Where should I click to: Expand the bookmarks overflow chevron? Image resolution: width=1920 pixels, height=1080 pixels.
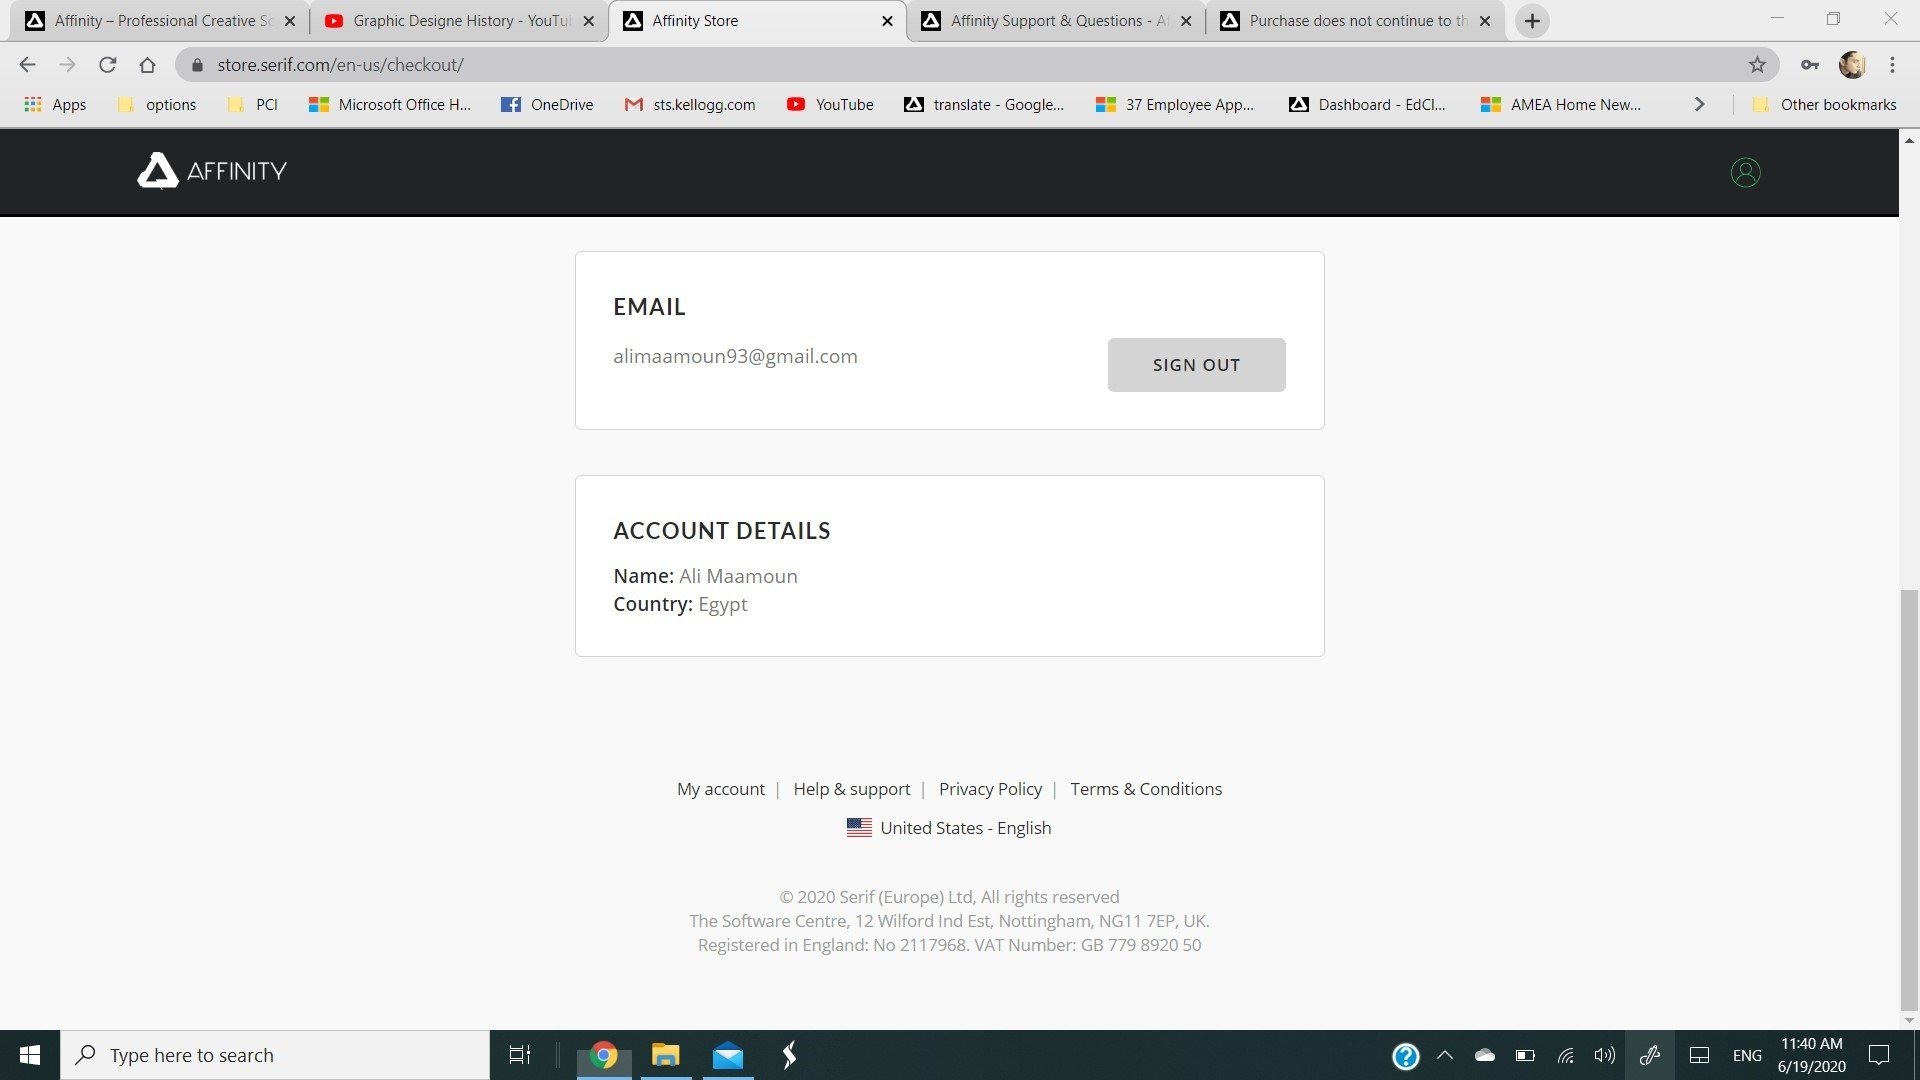coord(1699,104)
